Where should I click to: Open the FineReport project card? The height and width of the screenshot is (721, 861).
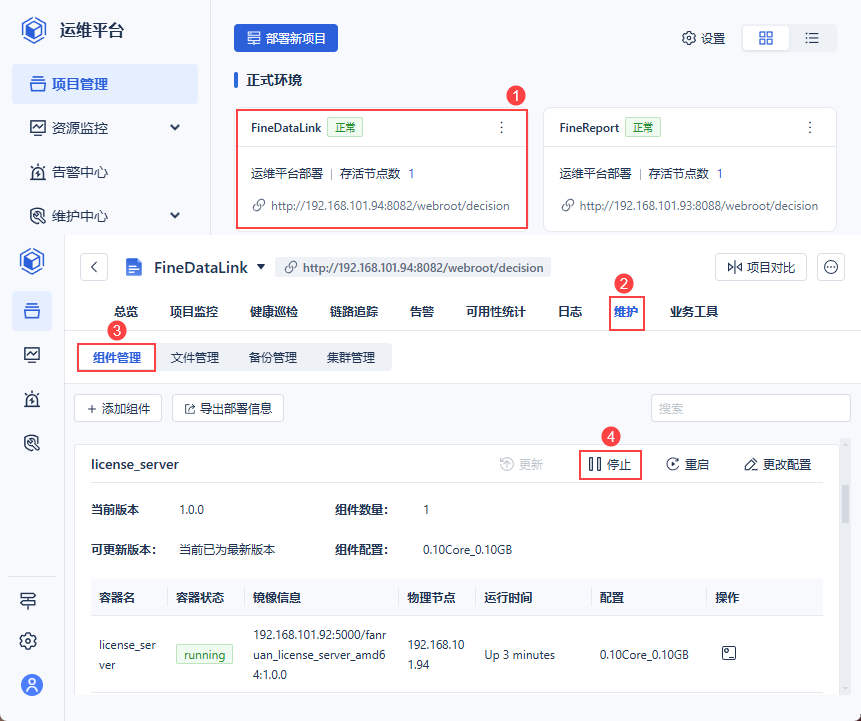tap(690, 169)
